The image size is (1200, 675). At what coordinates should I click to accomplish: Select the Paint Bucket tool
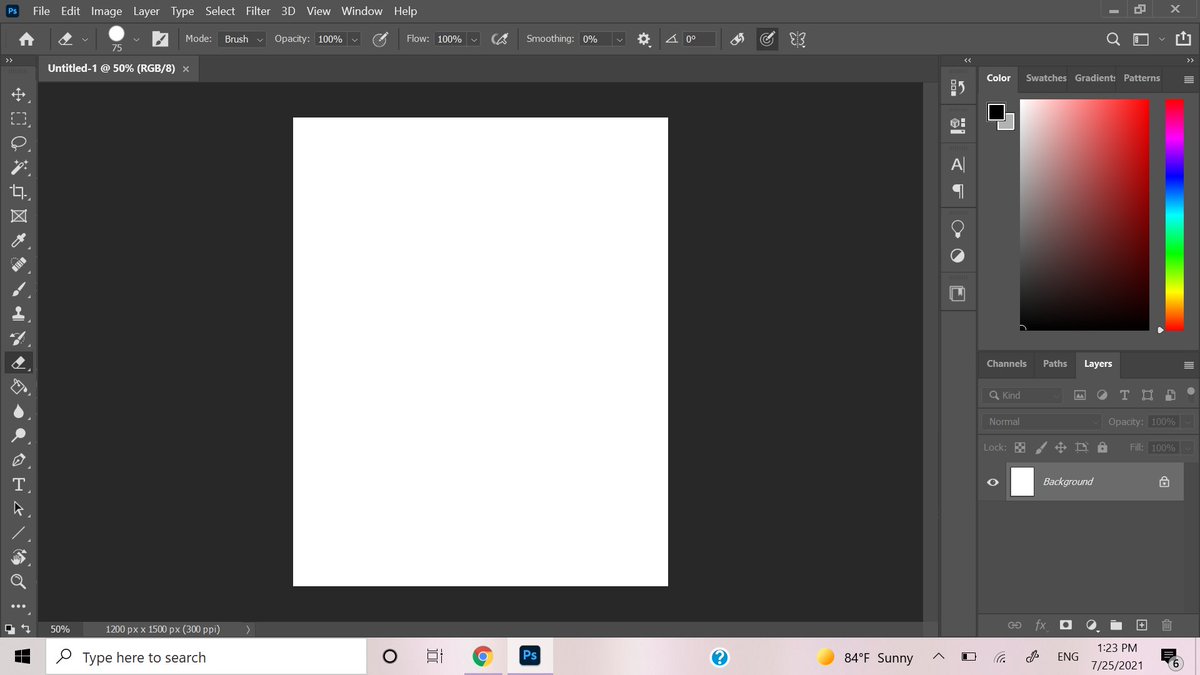18,387
